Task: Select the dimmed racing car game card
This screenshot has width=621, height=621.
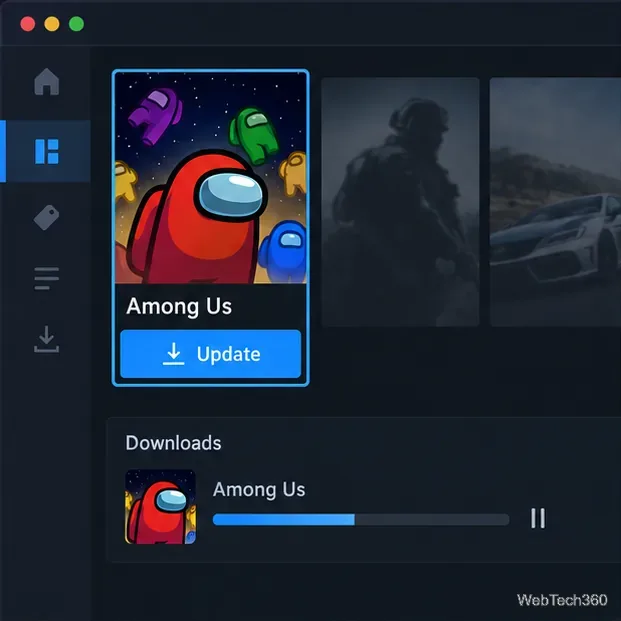Action: [x=555, y=202]
